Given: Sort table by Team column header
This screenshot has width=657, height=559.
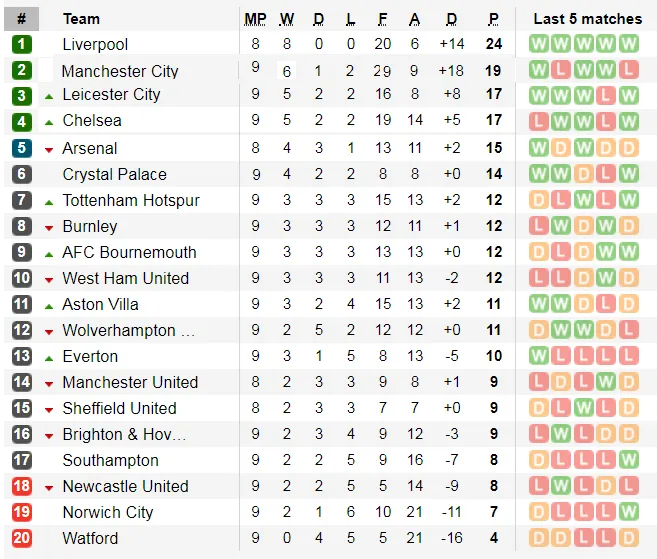Looking at the screenshot, I should pyautogui.click(x=81, y=19).
